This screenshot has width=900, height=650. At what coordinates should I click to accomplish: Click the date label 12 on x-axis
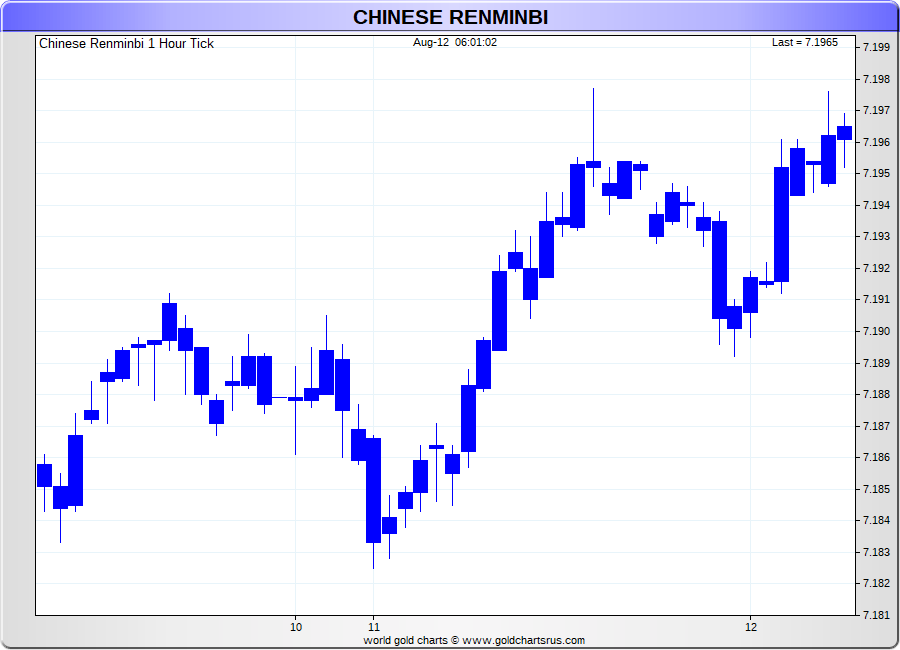tap(751, 627)
